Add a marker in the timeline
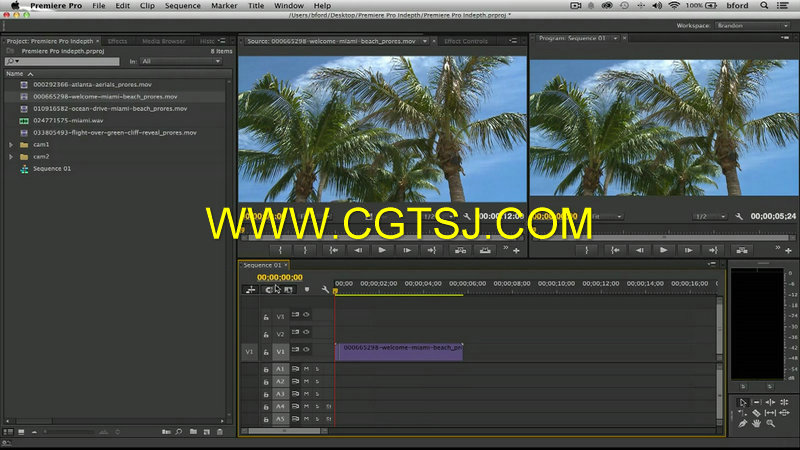 click(x=307, y=290)
